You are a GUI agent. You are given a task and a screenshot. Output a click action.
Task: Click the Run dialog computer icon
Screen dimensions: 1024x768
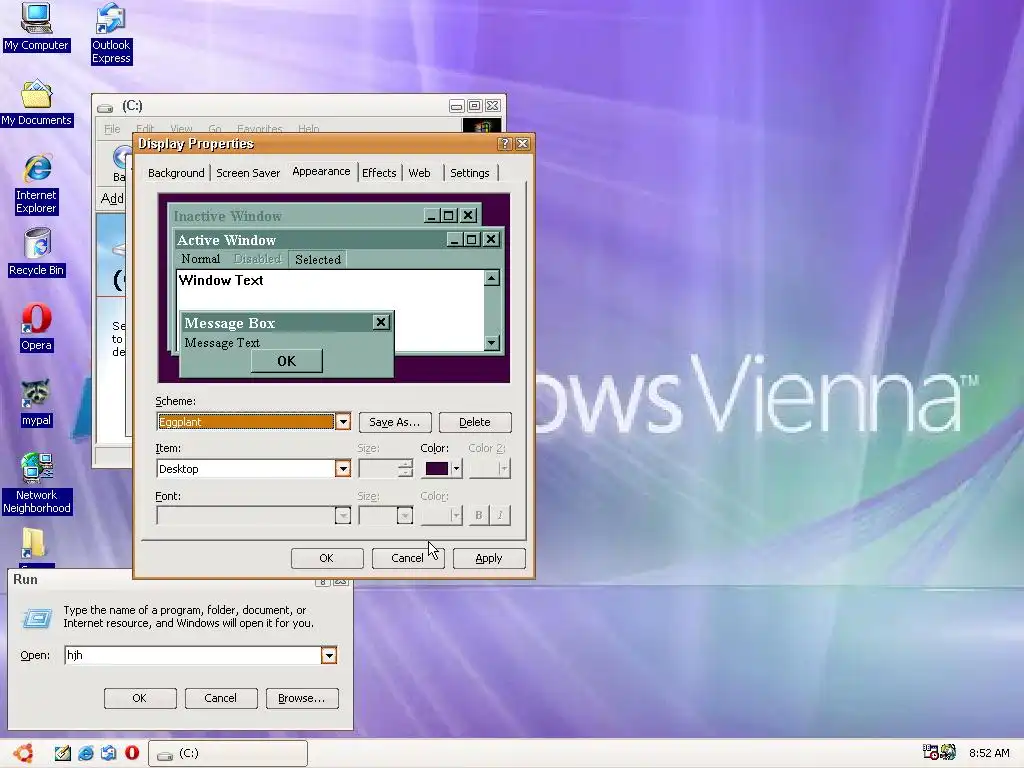(37, 617)
